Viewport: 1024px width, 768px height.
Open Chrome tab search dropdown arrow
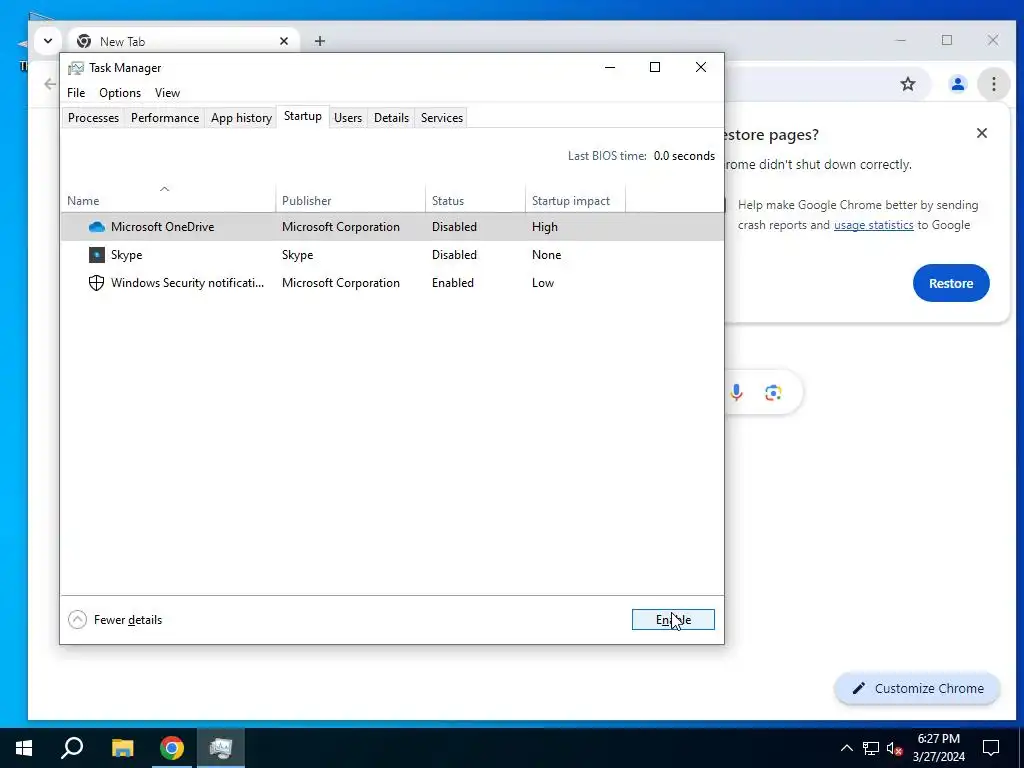[48, 40]
